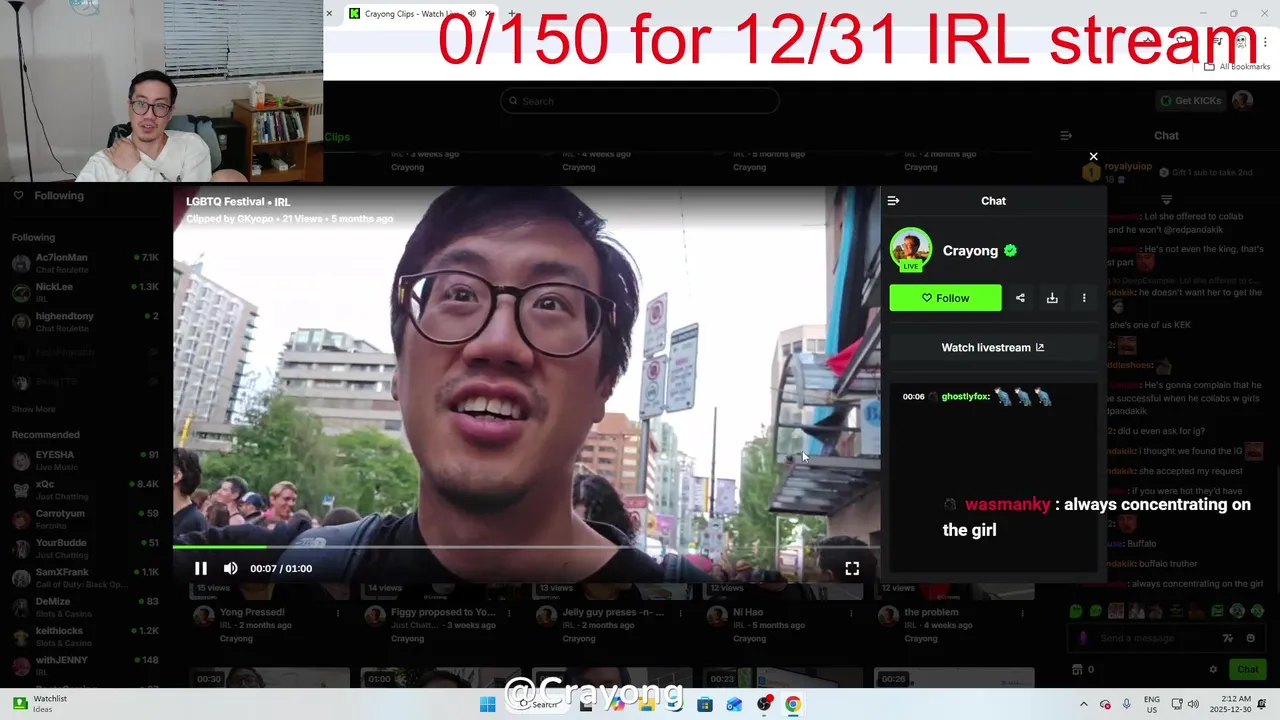The image size is (1280, 720).
Task: Open Carrotyum recommended channel
Action: [85, 519]
